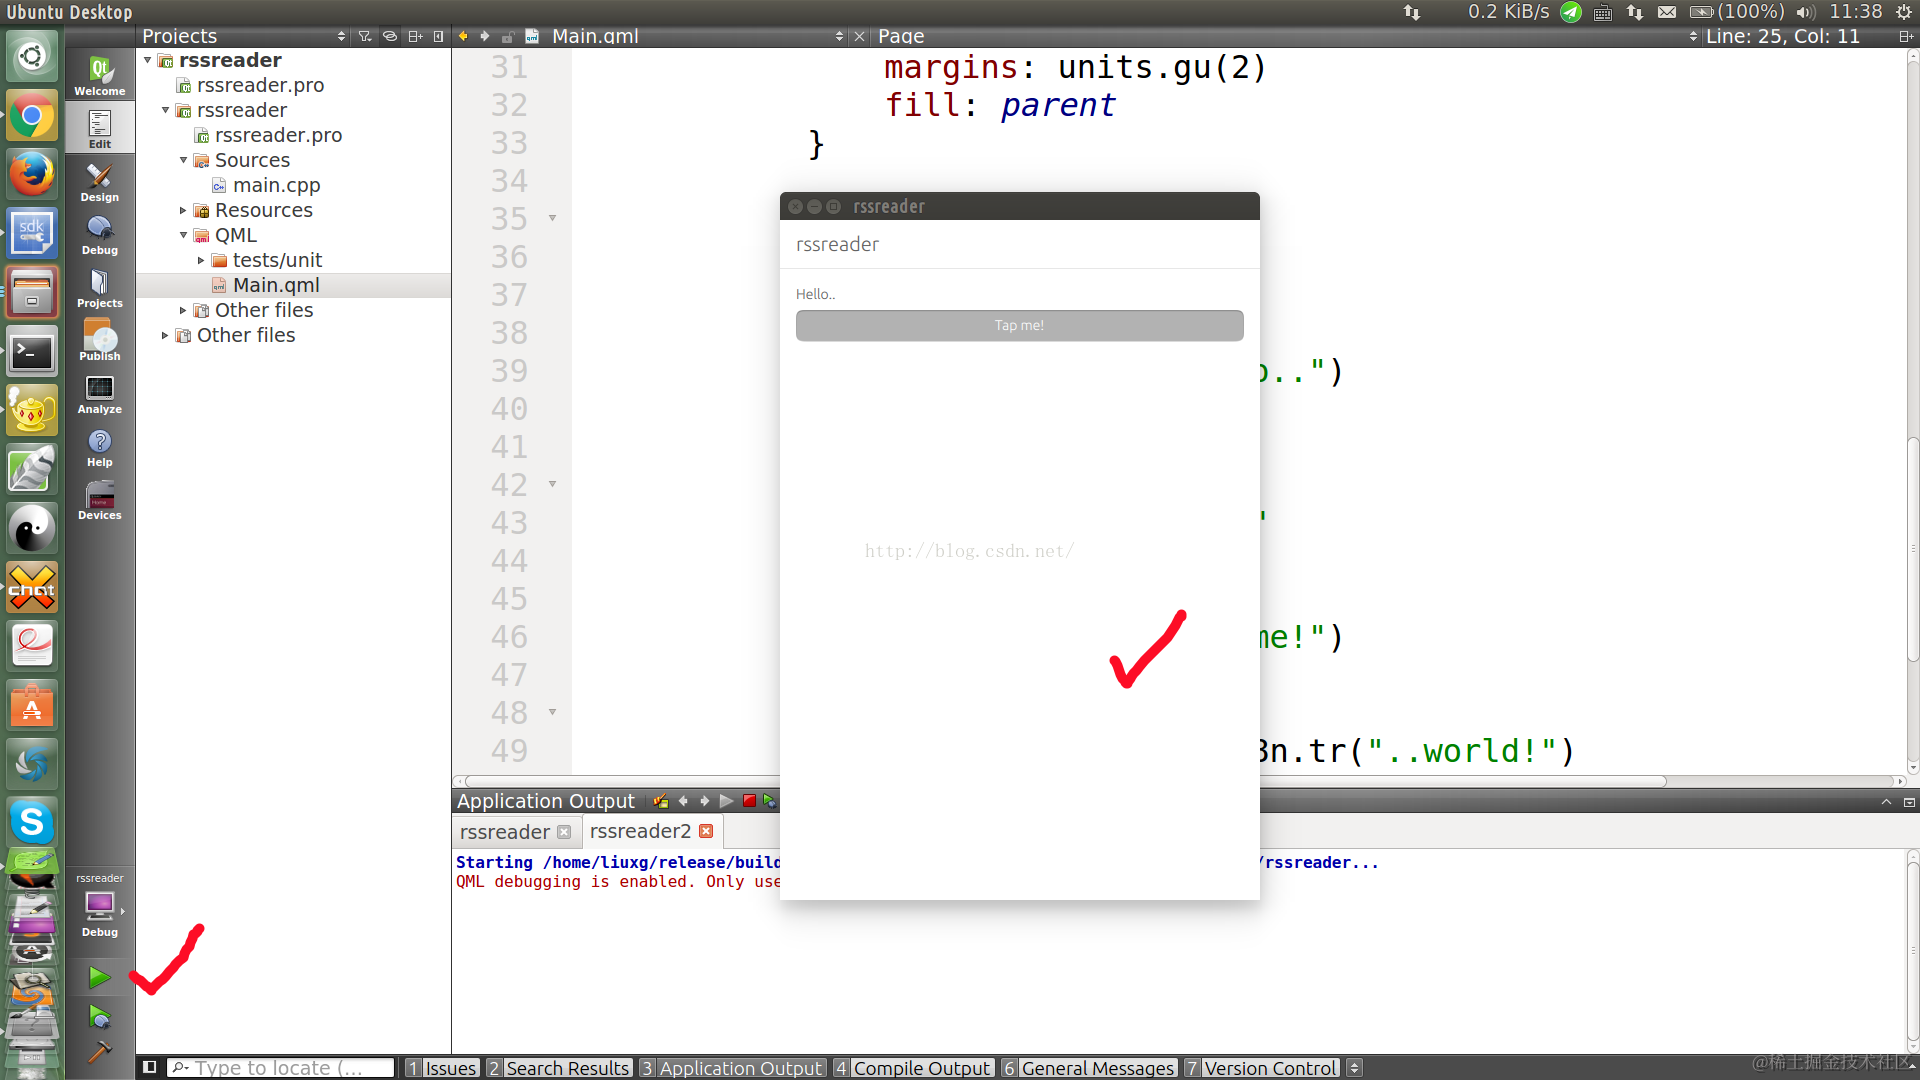Expand the Resources folder
The width and height of the screenshot is (1920, 1080).
point(183,210)
